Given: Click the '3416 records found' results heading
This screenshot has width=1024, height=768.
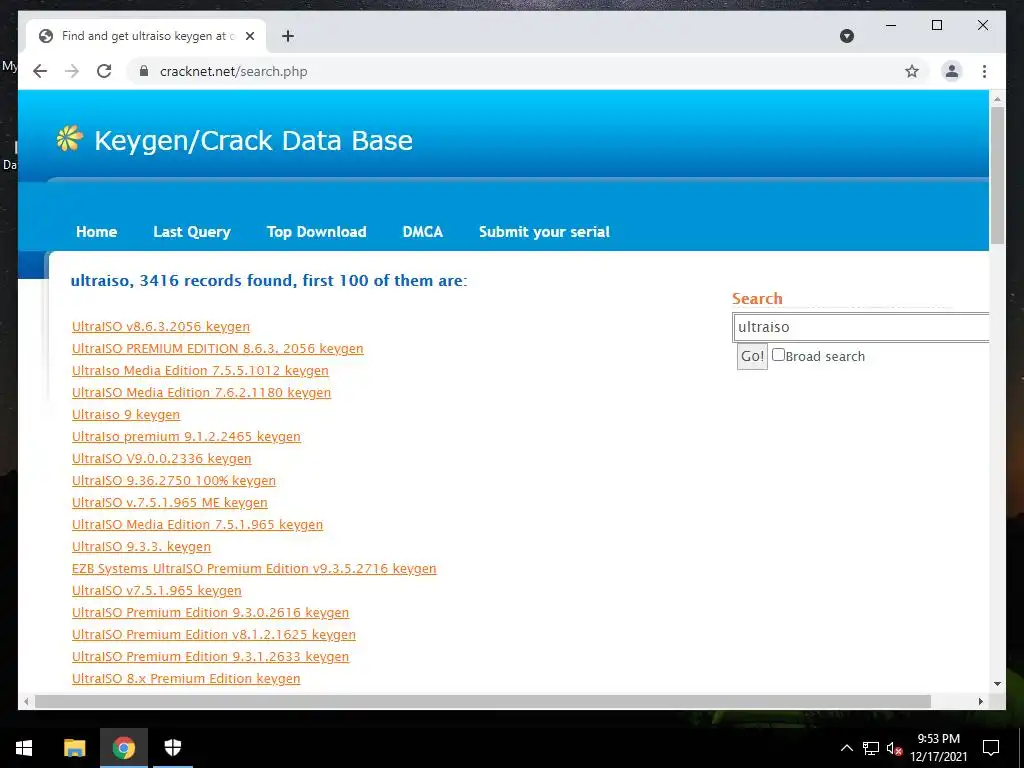Looking at the screenshot, I should (x=269, y=281).
